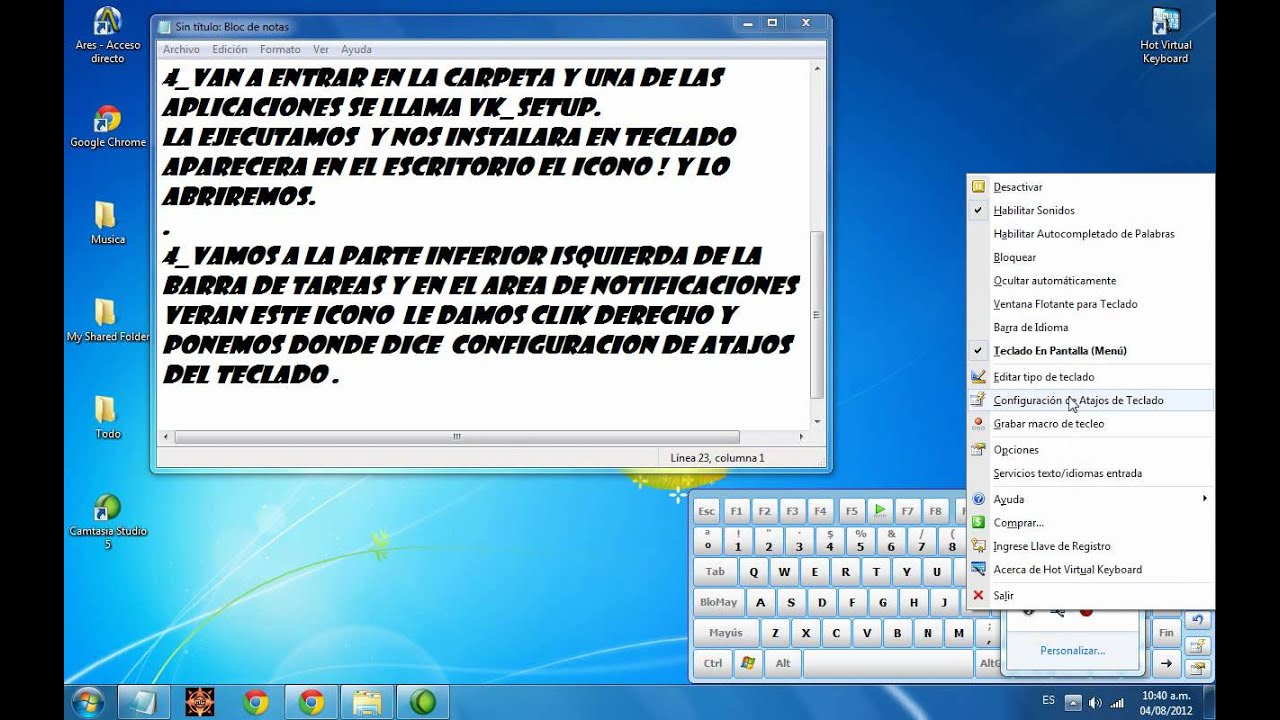1280x720 pixels.
Task: Click the volume speaker tray icon
Action: pyautogui.click(x=1095, y=702)
